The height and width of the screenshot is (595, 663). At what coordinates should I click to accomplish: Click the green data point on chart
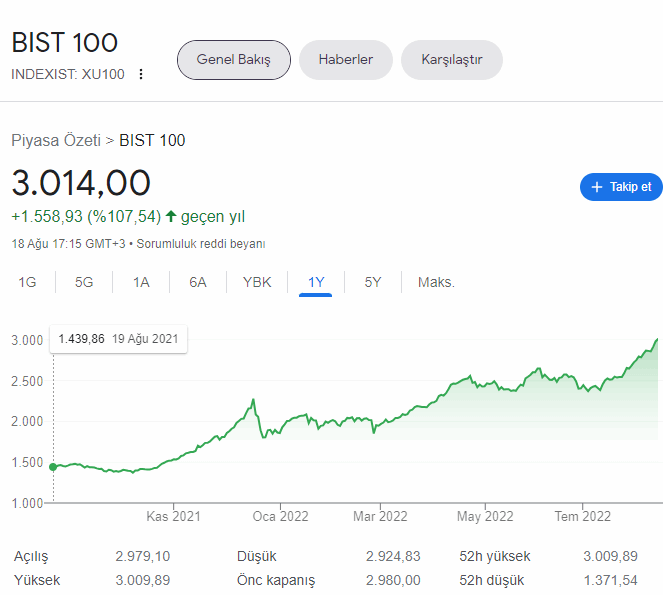pyautogui.click(x=53, y=467)
